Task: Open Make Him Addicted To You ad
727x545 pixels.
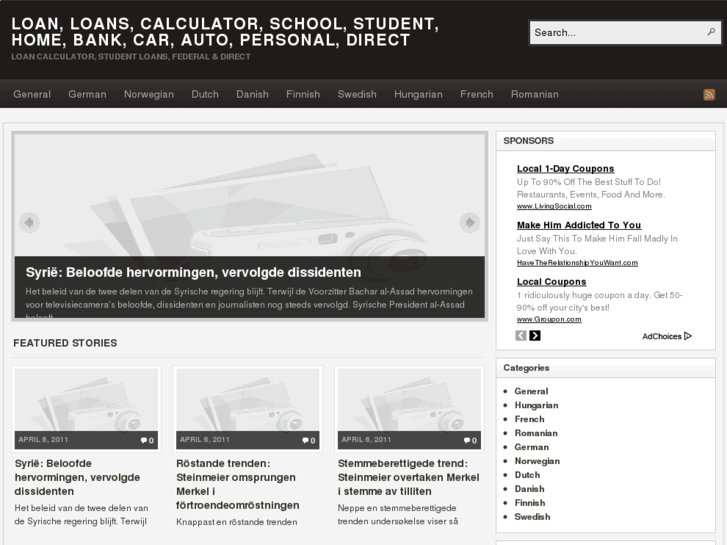Action: coord(579,225)
